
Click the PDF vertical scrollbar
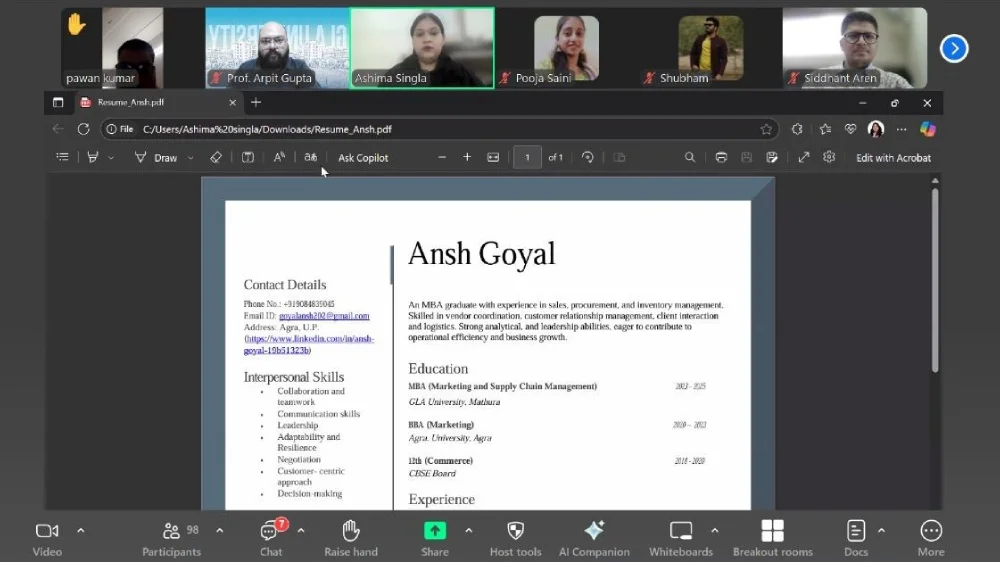tap(935, 280)
